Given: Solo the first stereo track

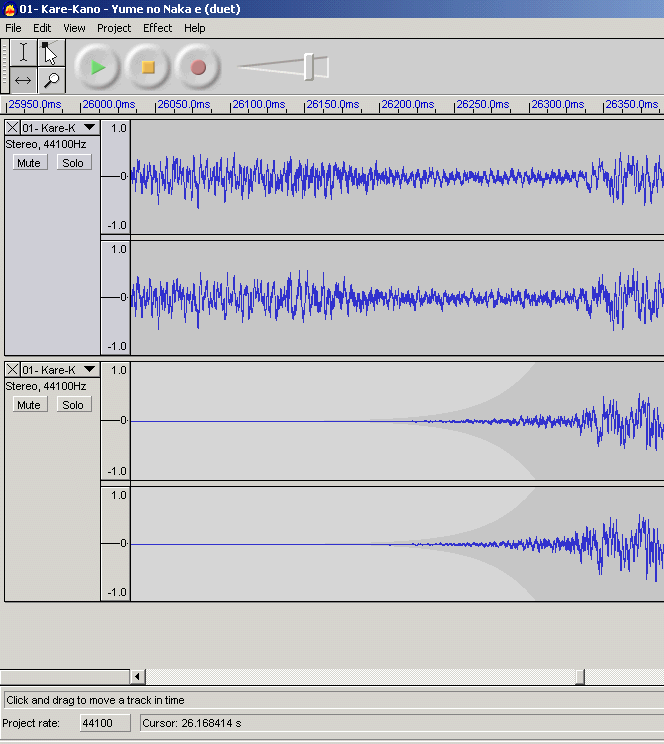Looking at the screenshot, I should (73, 163).
